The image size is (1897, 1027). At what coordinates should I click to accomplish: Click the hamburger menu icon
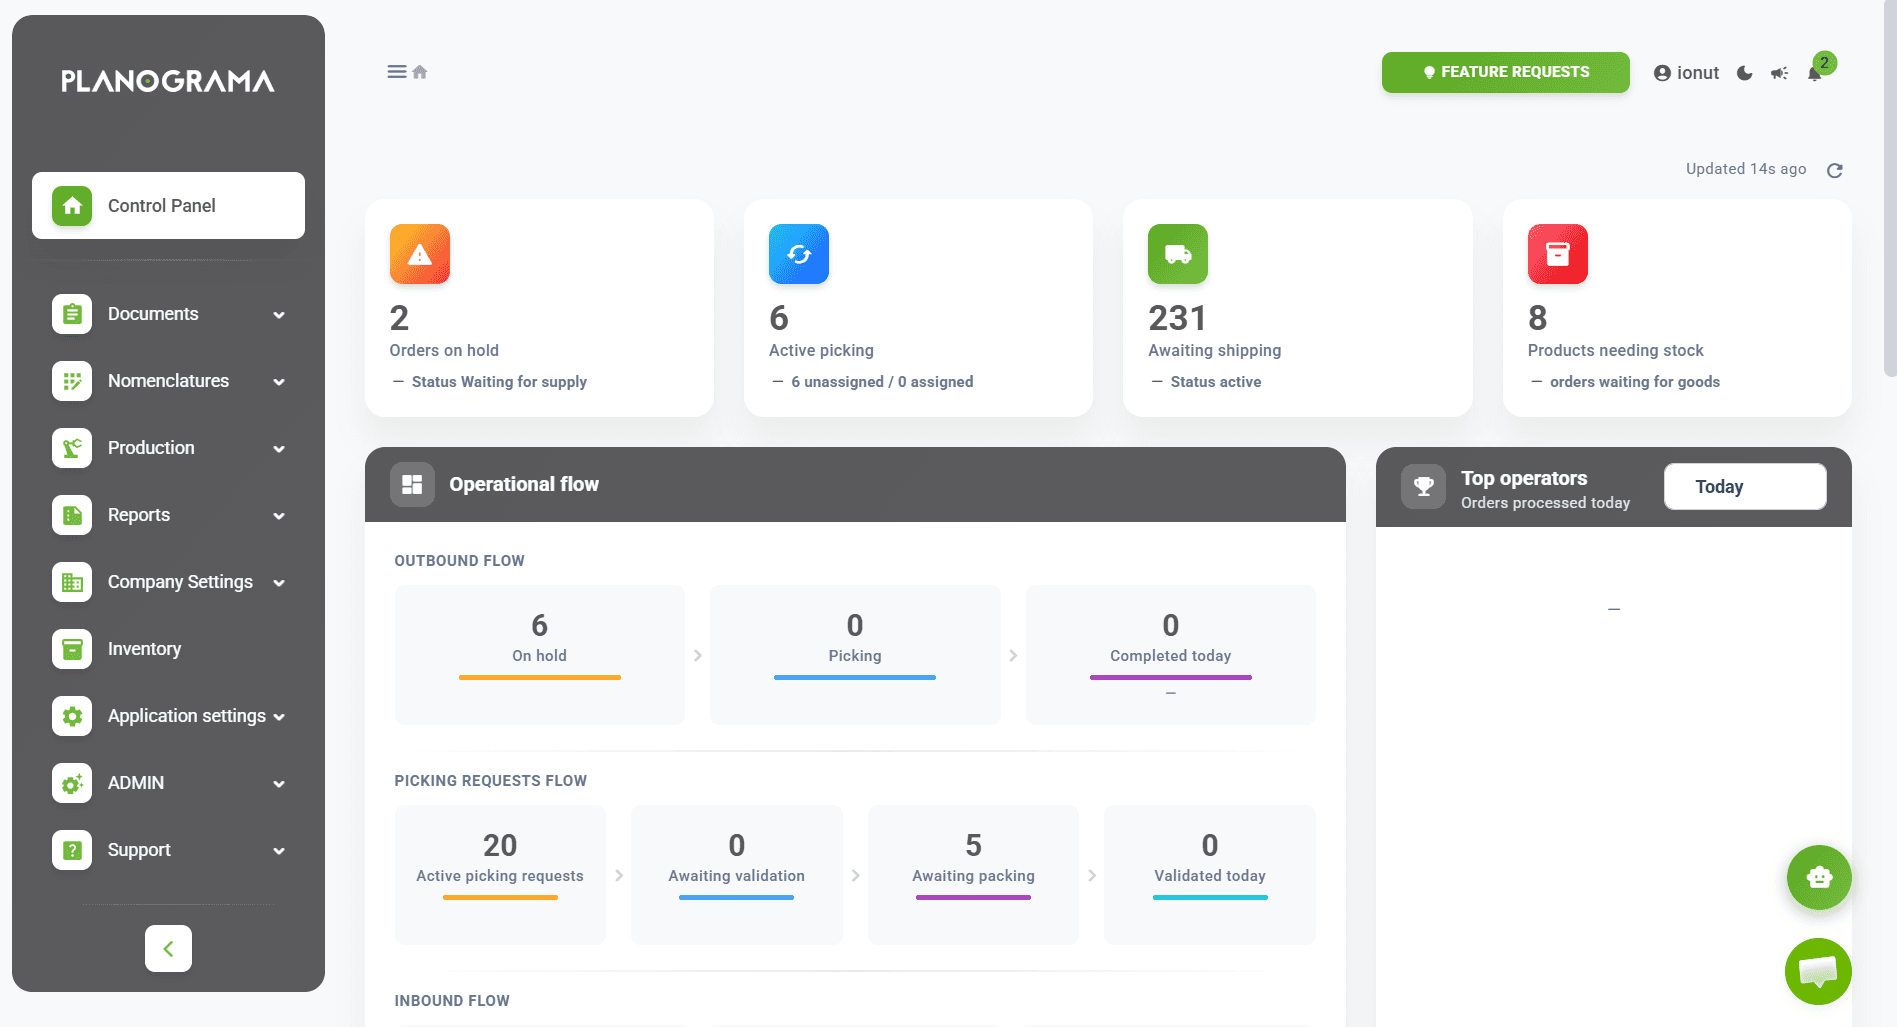coord(396,72)
